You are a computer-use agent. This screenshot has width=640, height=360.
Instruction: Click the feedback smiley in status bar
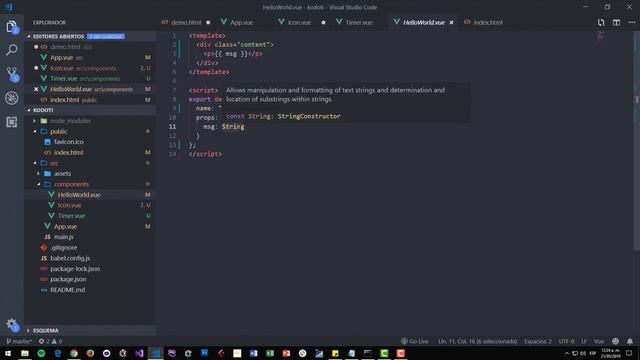[x=616, y=341]
